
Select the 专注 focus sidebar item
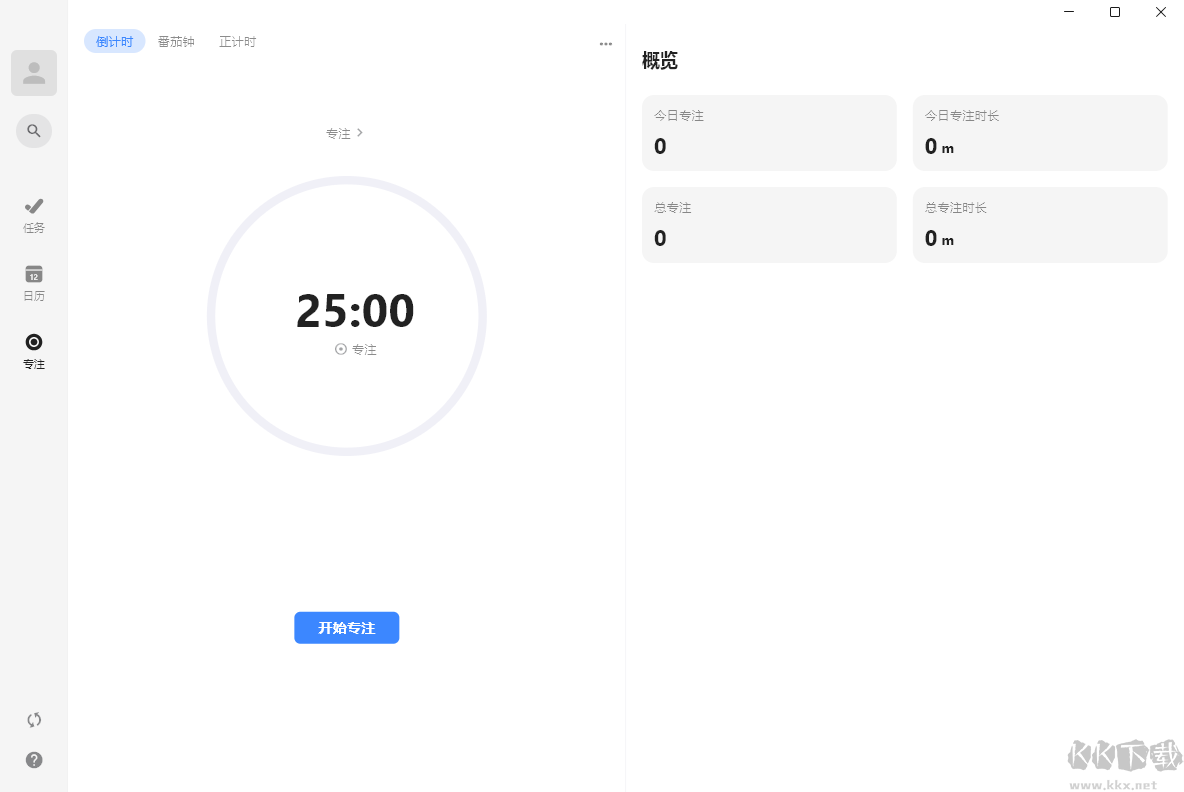coord(34,352)
